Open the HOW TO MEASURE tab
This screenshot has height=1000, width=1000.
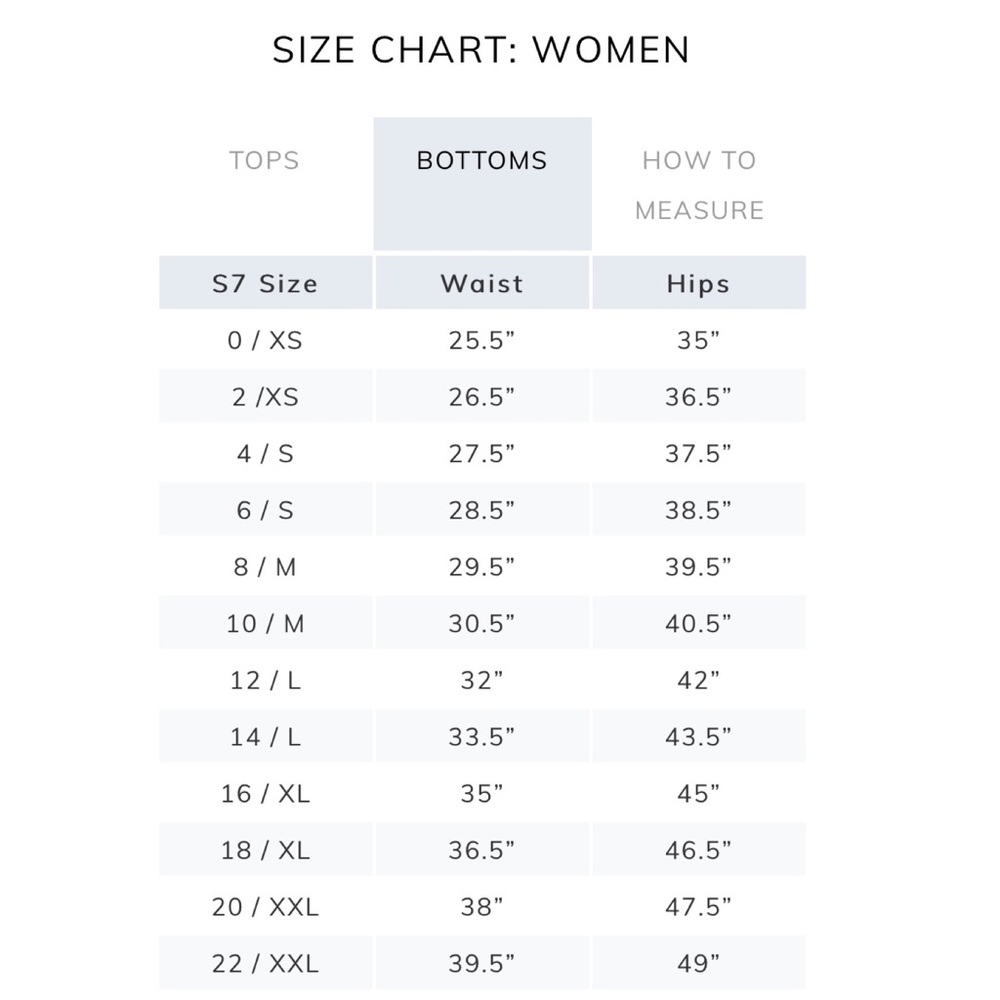click(x=700, y=185)
